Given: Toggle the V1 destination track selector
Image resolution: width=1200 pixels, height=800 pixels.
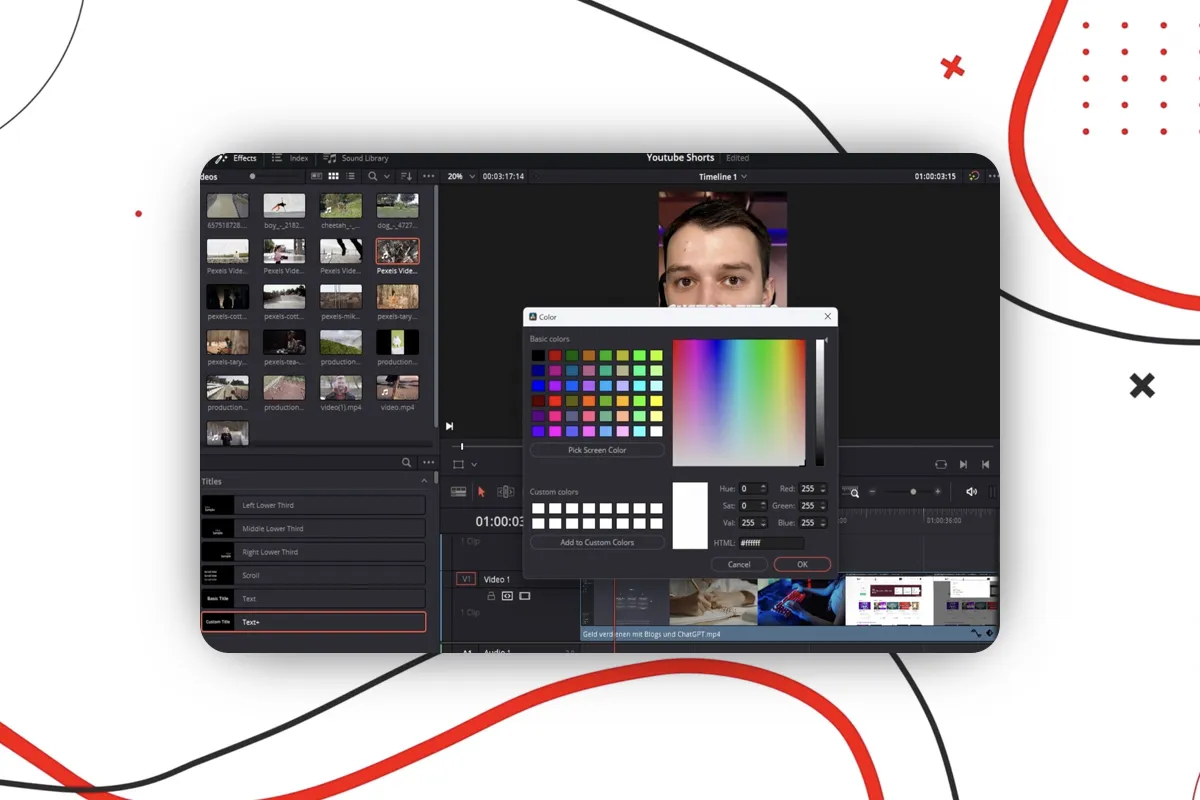Looking at the screenshot, I should point(466,579).
